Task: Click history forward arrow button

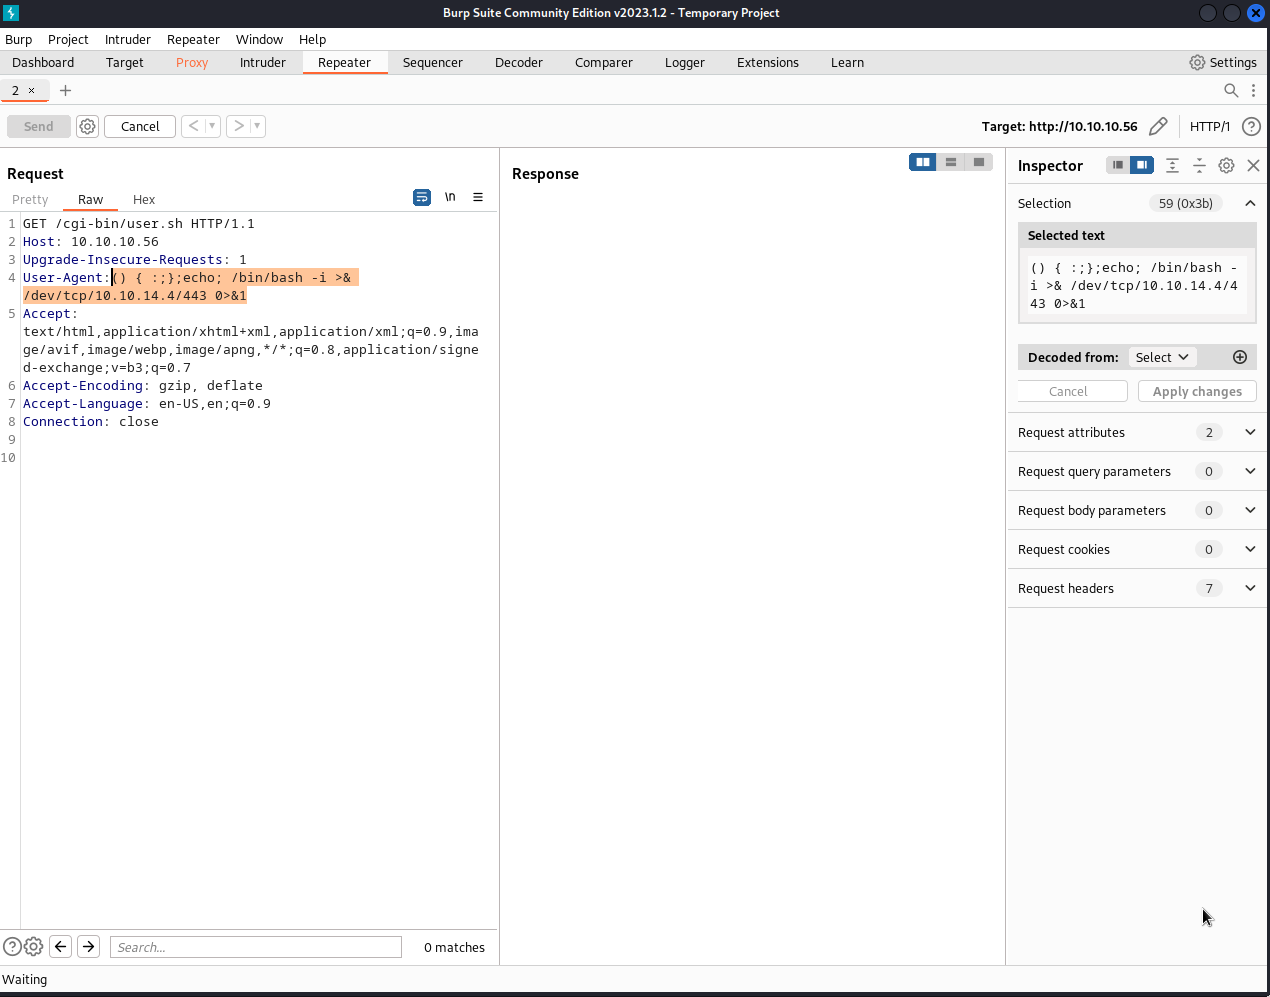Action: point(238,126)
